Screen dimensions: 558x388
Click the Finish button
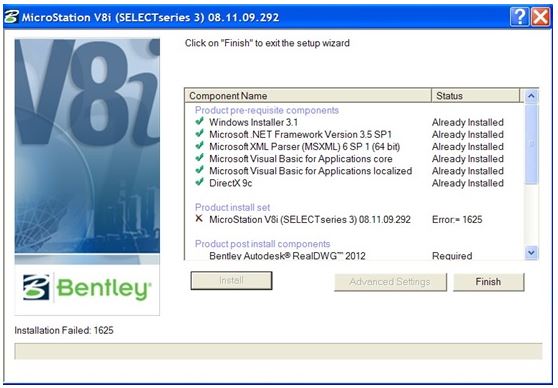point(488,282)
